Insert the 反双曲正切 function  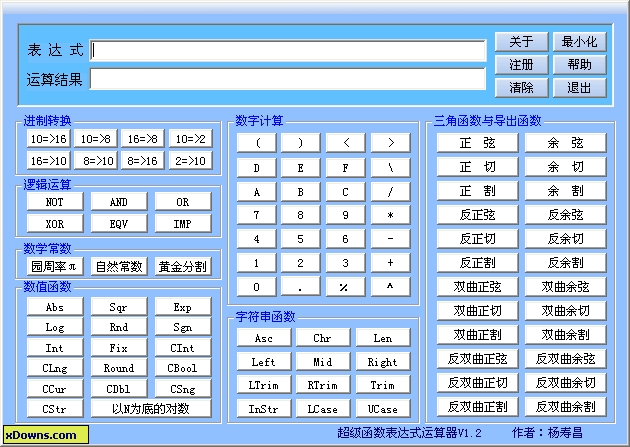point(477,383)
